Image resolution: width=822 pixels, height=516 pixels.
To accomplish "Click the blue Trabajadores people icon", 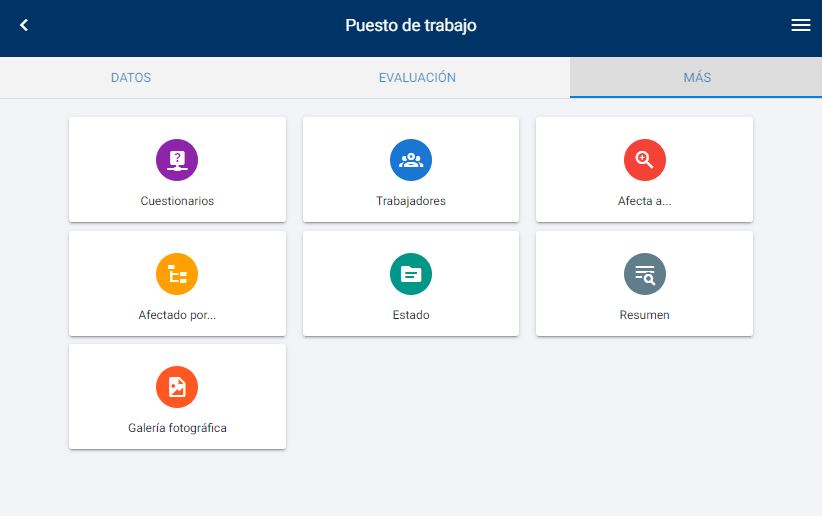I will [411, 159].
